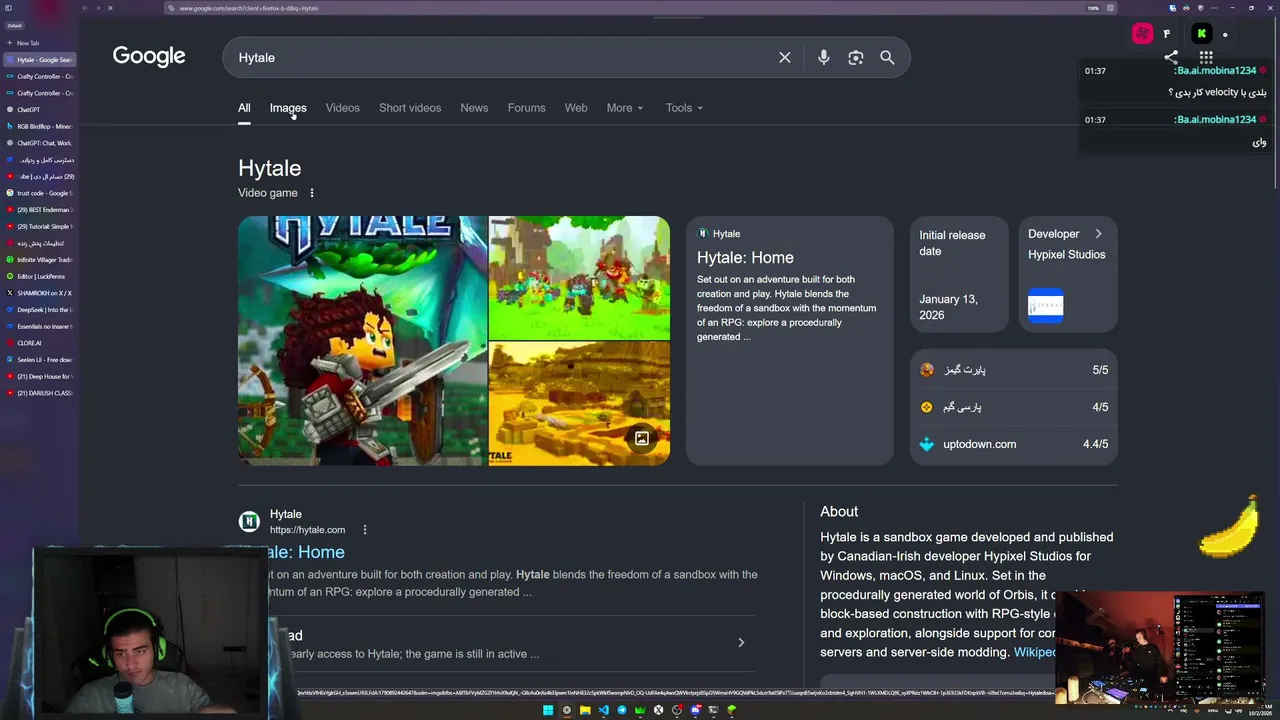Open the Hypixel Studios developer logo
Screen dimensions: 1280x720
[1046, 305]
